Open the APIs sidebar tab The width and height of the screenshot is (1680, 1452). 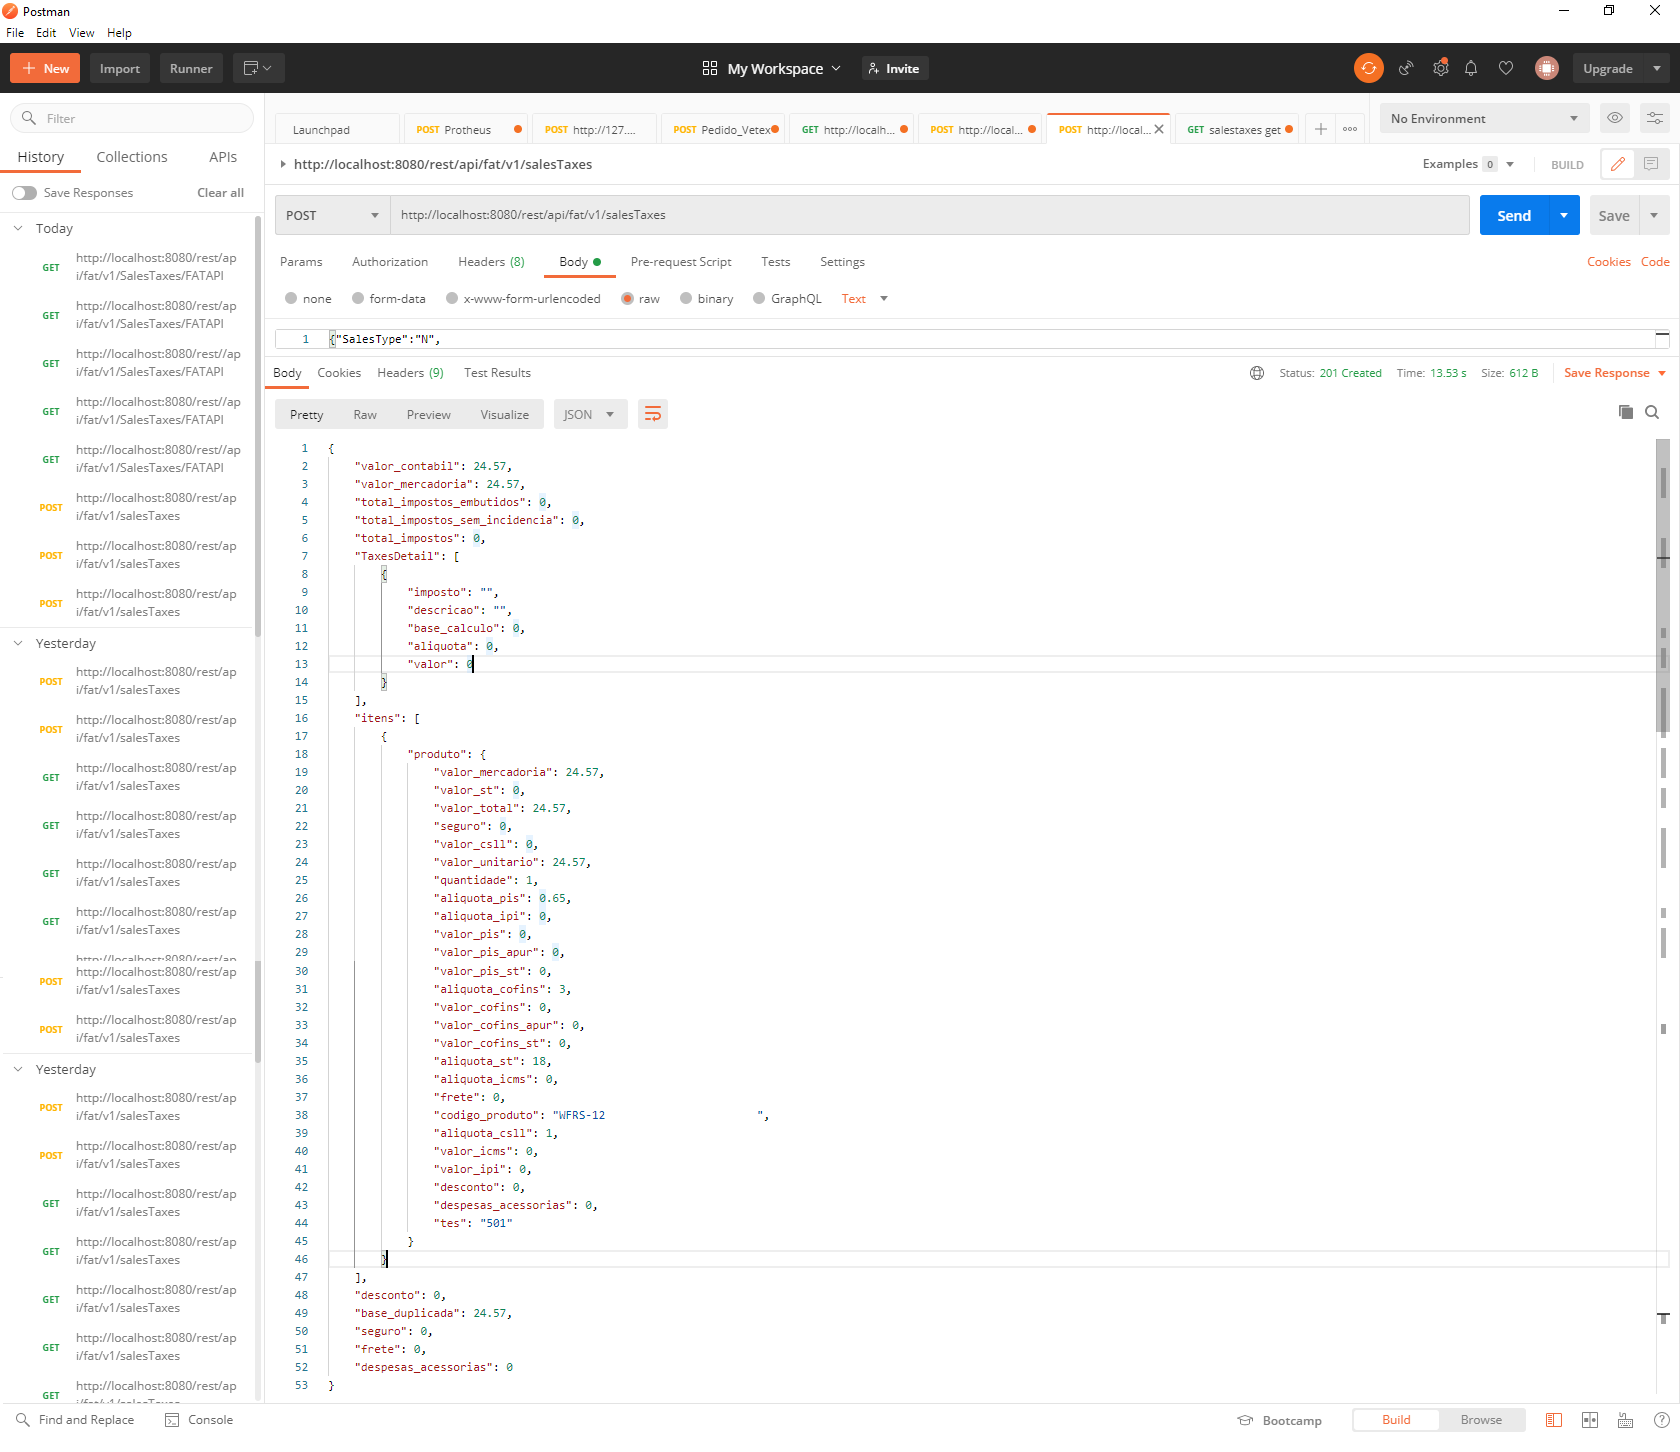coord(223,157)
